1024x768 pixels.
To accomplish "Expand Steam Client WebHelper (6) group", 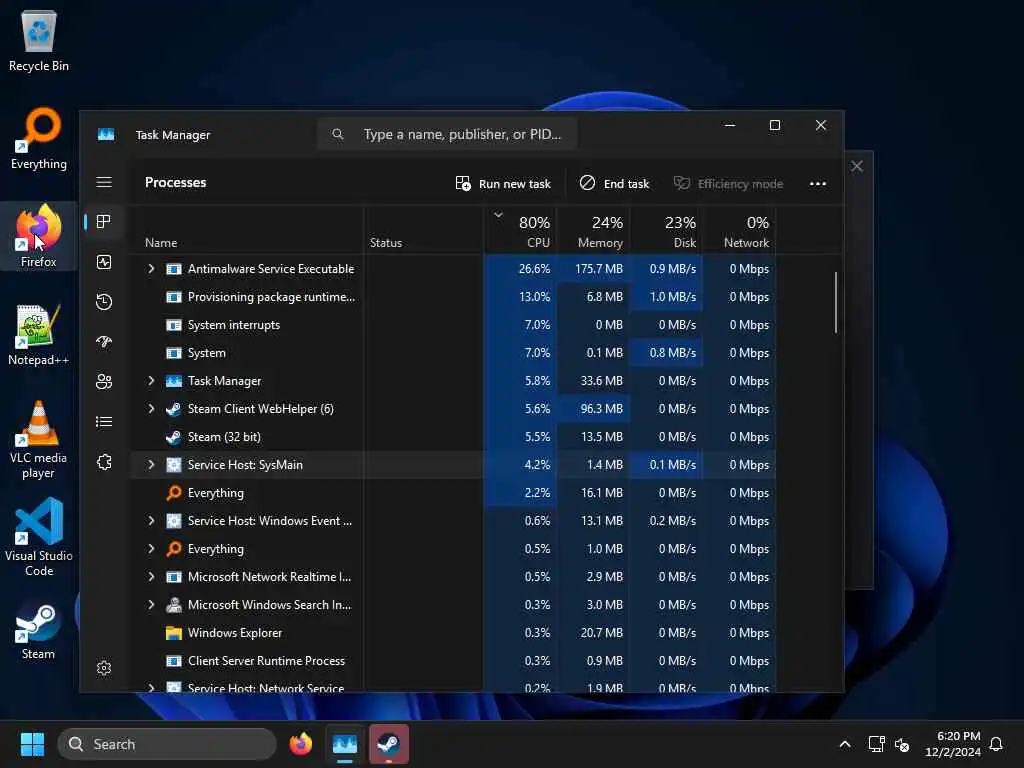I will (151, 409).
